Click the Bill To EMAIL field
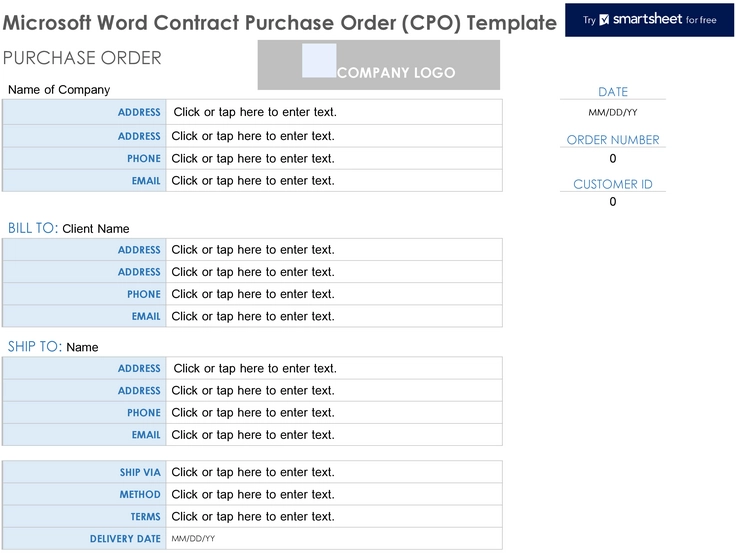736x553 pixels. coord(334,316)
